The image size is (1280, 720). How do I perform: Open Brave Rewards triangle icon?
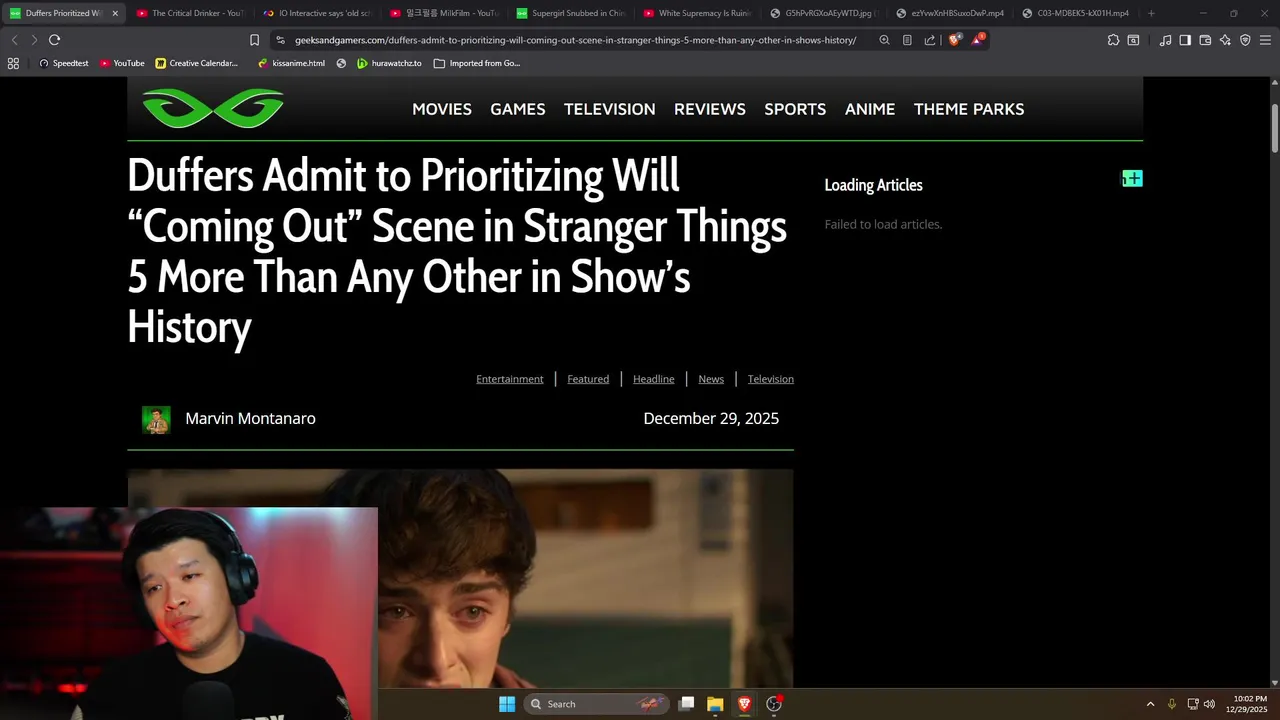click(x=978, y=40)
